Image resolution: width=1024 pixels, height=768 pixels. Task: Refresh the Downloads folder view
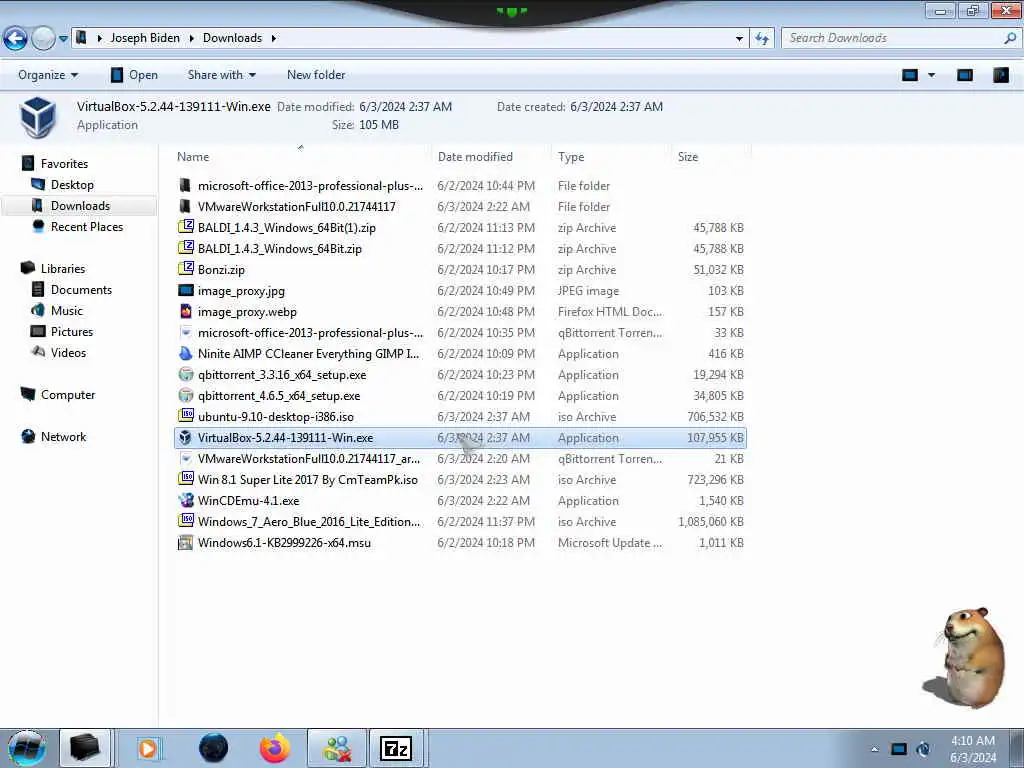761,39
